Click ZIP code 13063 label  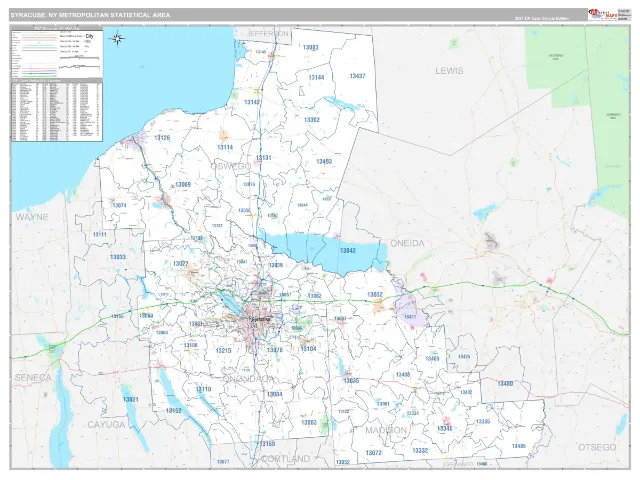pyautogui.click(x=309, y=422)
